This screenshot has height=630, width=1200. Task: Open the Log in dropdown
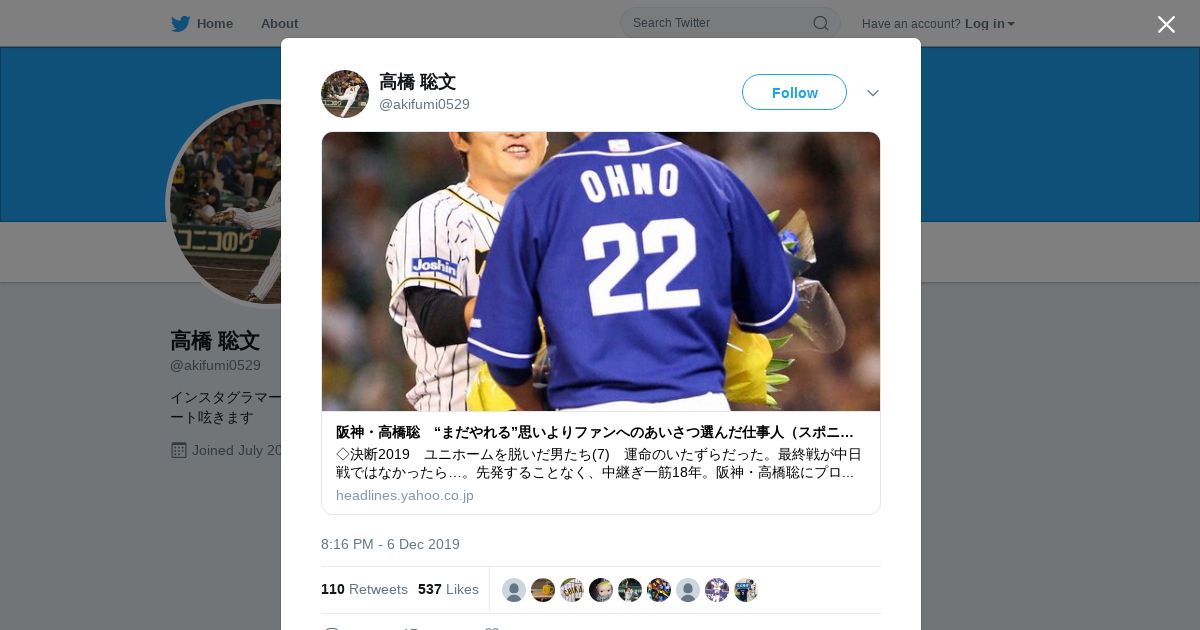click(989, 24)
